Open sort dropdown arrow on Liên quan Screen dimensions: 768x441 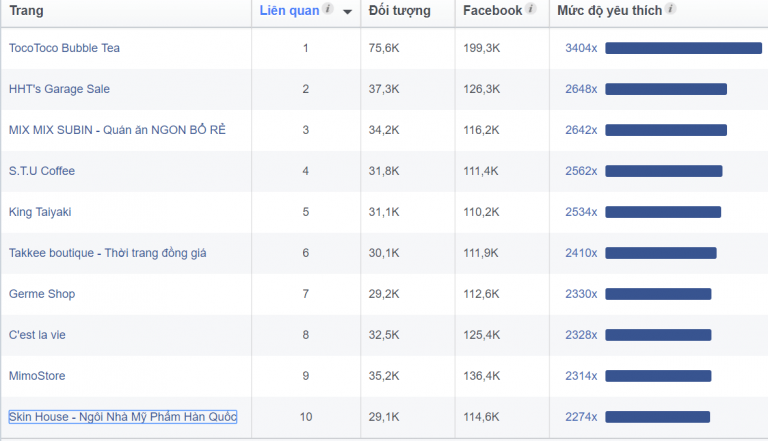tap(347, 12)
